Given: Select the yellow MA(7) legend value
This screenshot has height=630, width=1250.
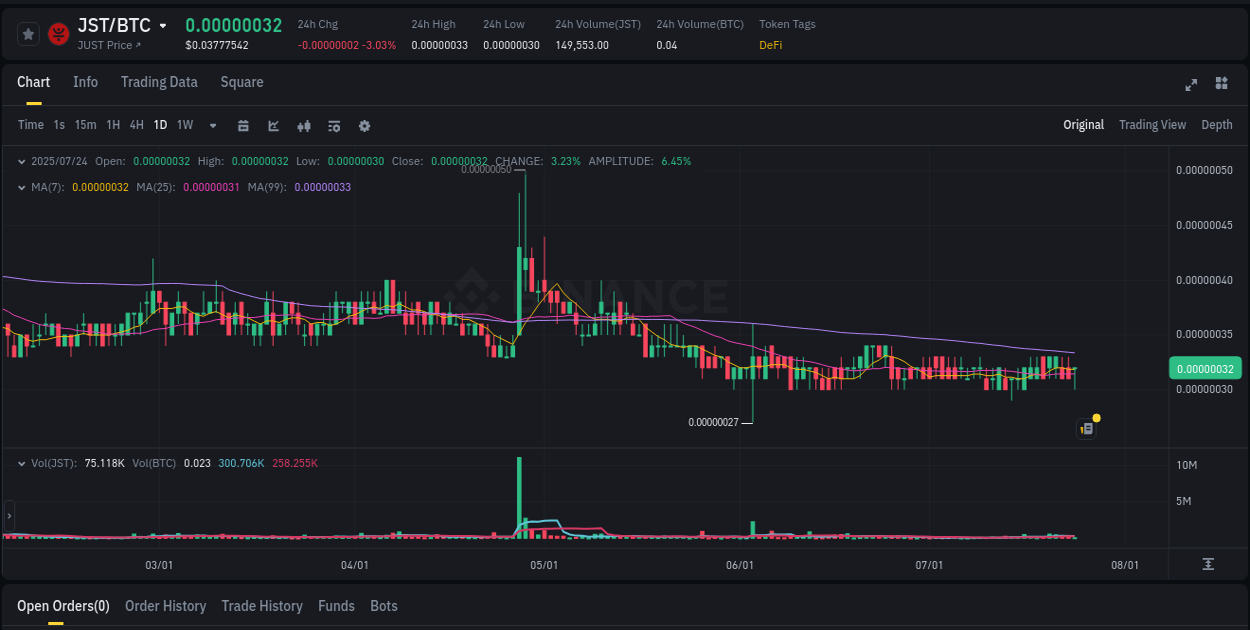Looking at the screenshot, I should [x=100, y=187].
